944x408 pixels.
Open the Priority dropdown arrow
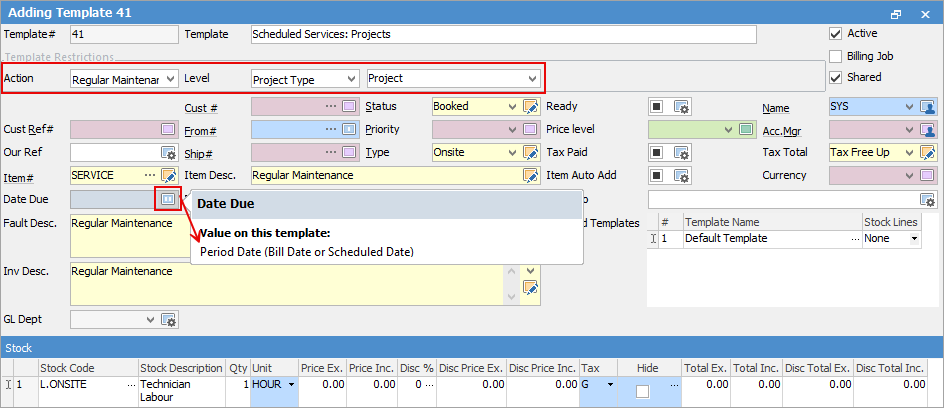(x=512, y=129)
